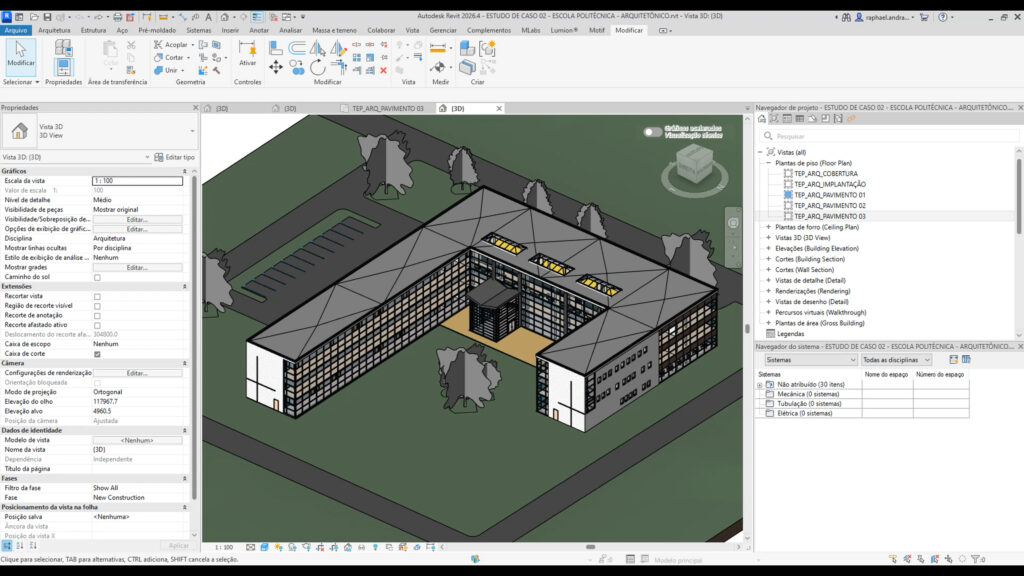Check the Elétrica (0 sistemas) checkbox
This screenshot has width=1024, height=576.
tap(770, 413)
